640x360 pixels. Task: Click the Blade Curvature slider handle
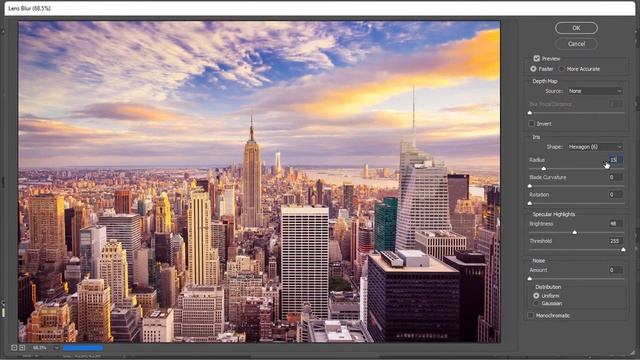530,186
